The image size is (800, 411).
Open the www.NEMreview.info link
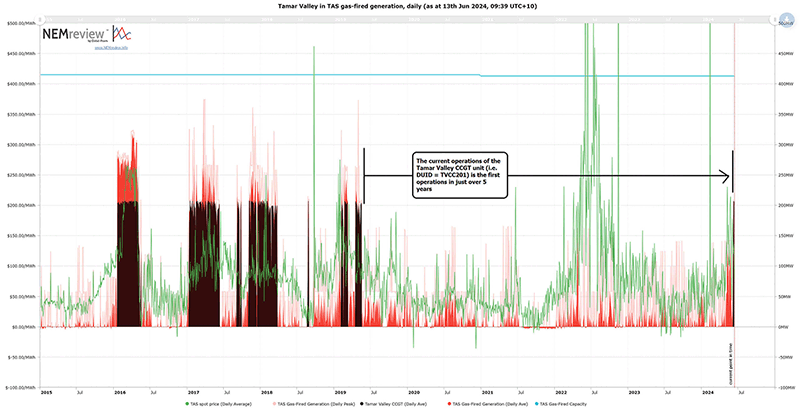[113, 47]
